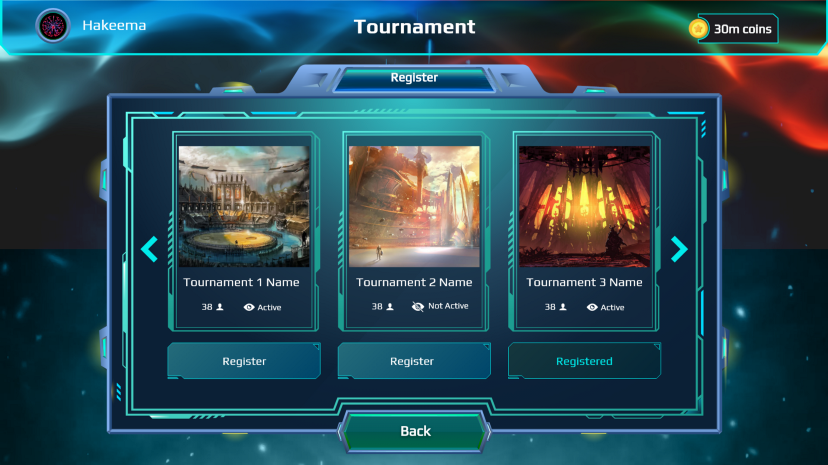828x465 pixels.
Task: Open the Tournament 2 golden city thumbnail
Action: pyautogui.click(x=414, y=206)
